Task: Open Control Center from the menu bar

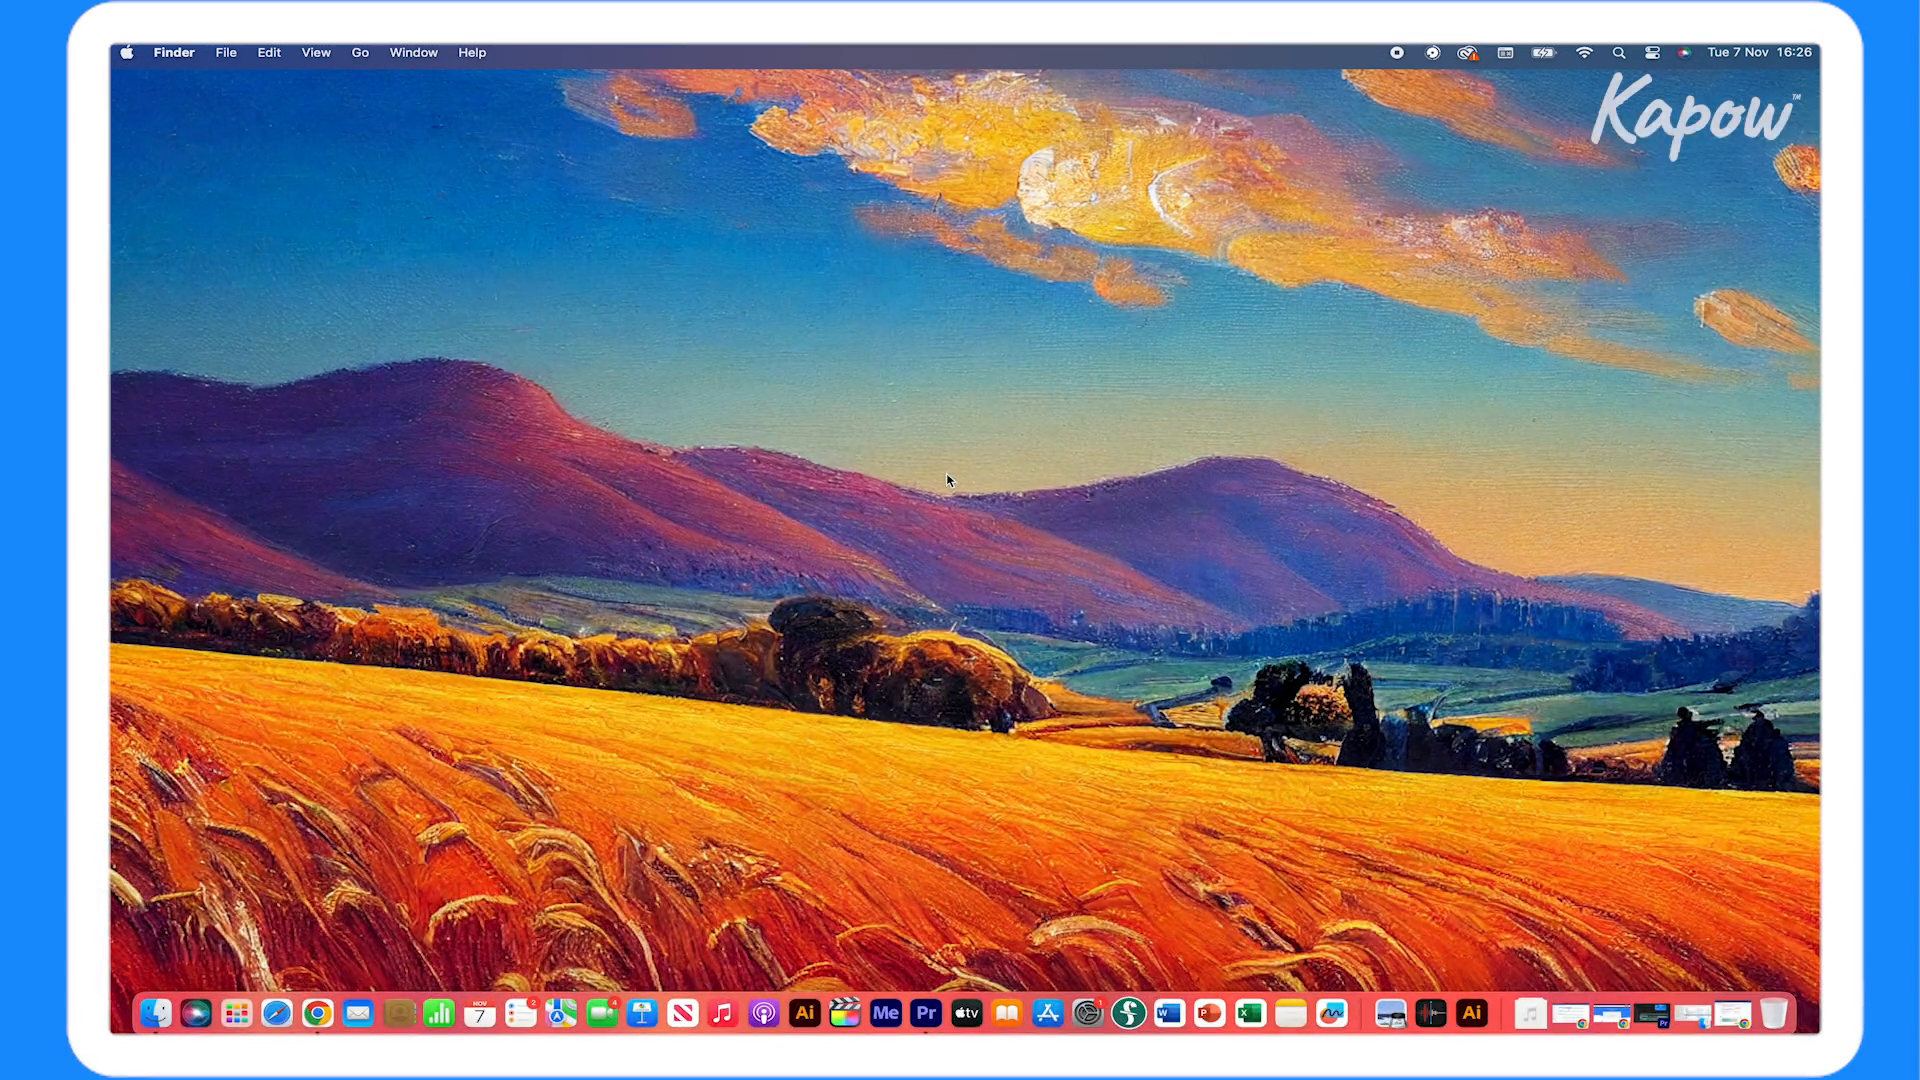Action: [x=1652, y=53]
